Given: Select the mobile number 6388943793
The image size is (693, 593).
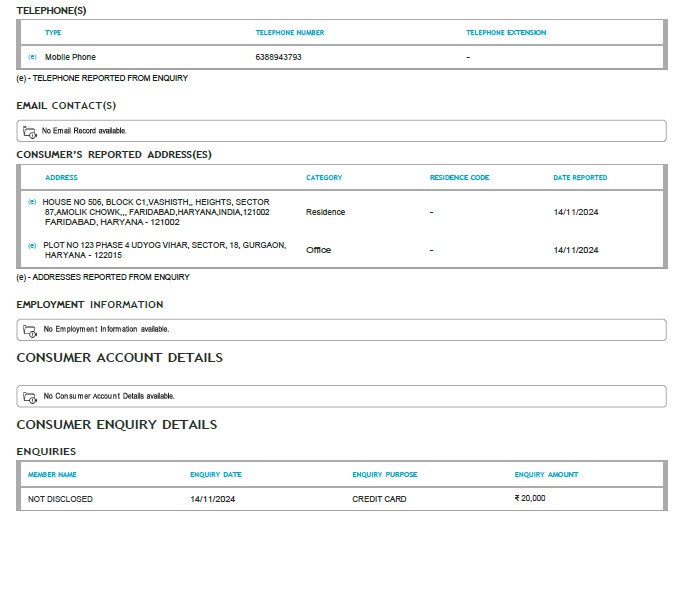Looking at the screenshot, I should point(278,57).
